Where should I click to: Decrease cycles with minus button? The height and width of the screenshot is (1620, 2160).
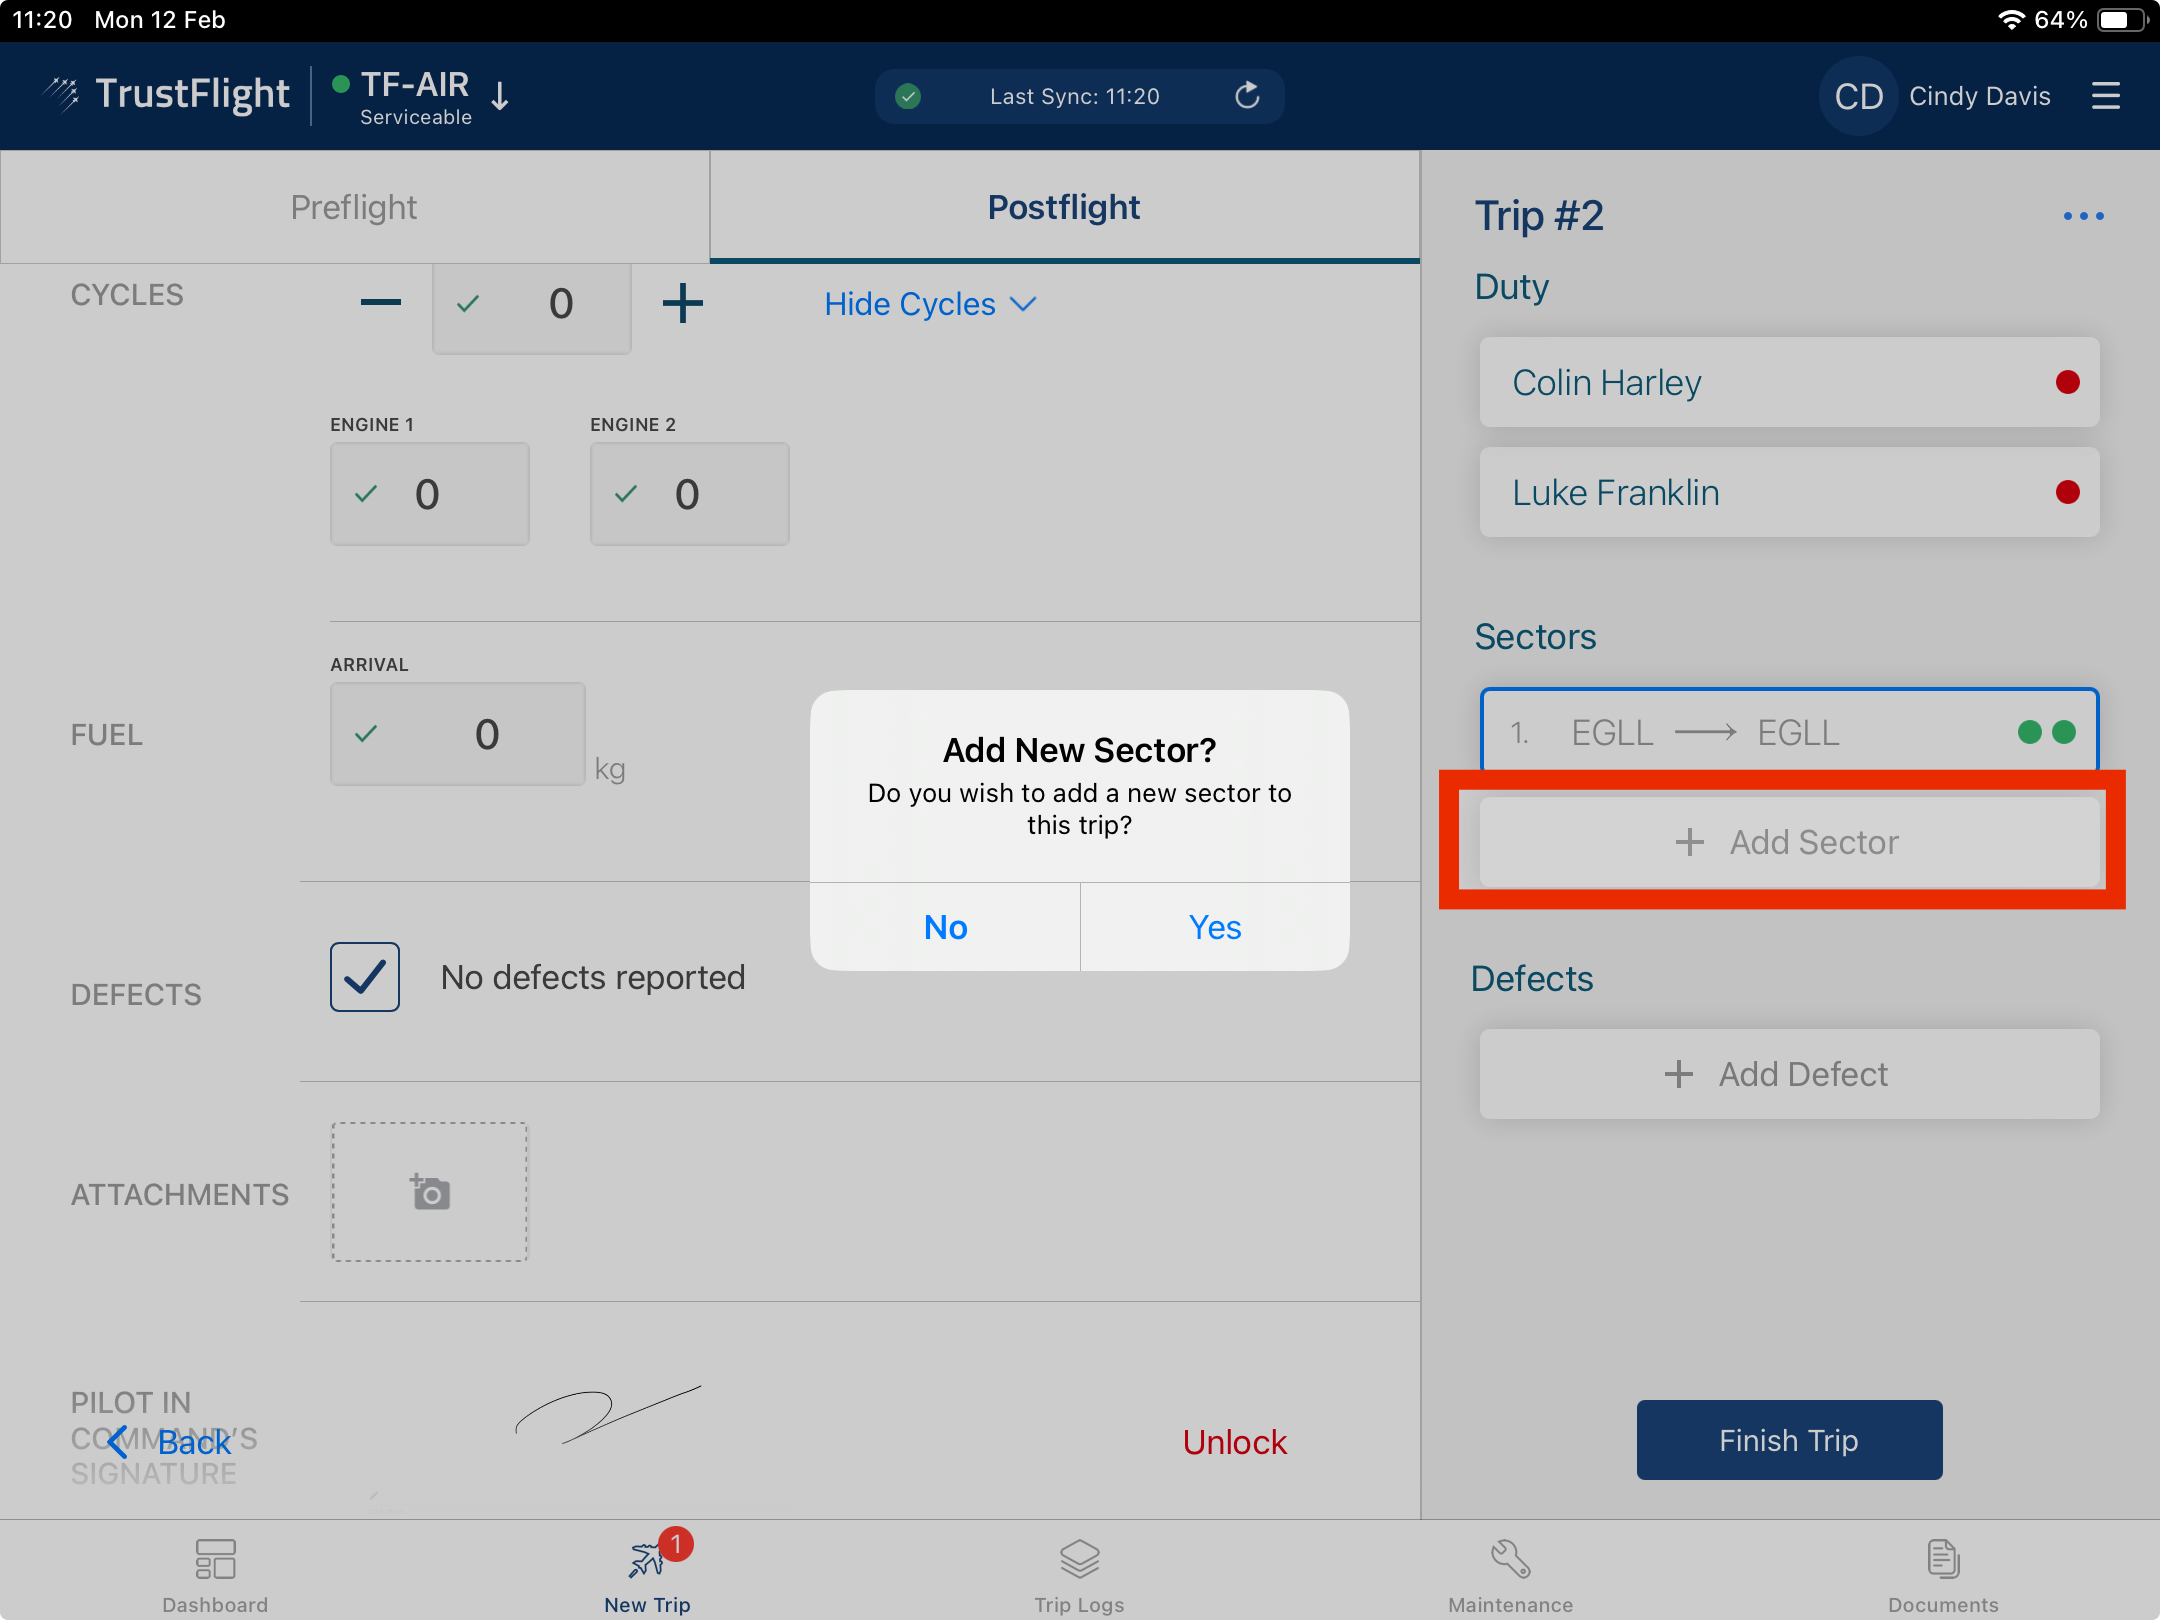click(x=381, y=303)
